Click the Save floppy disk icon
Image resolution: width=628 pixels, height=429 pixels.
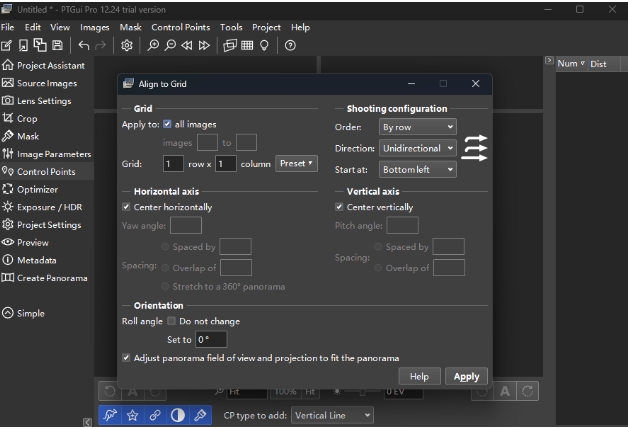tap(58, 45)
